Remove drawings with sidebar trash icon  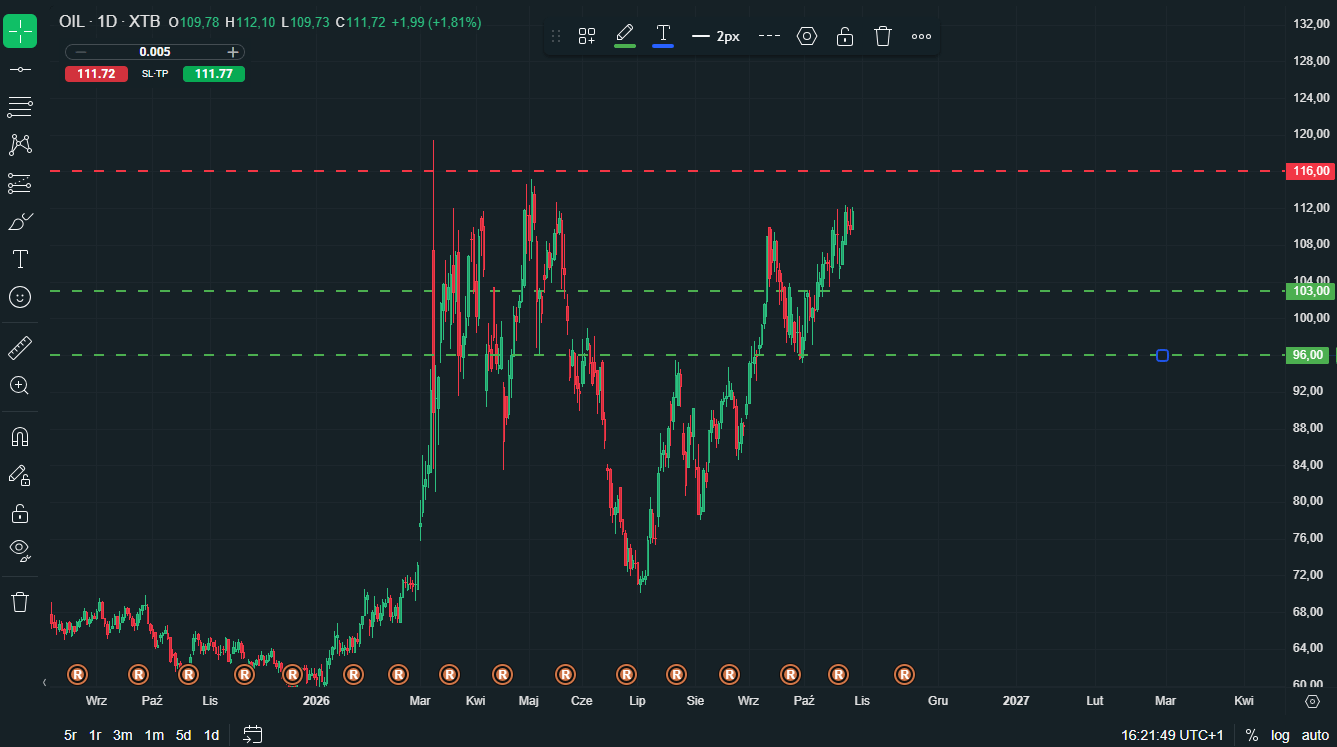(x=20, y=602)
